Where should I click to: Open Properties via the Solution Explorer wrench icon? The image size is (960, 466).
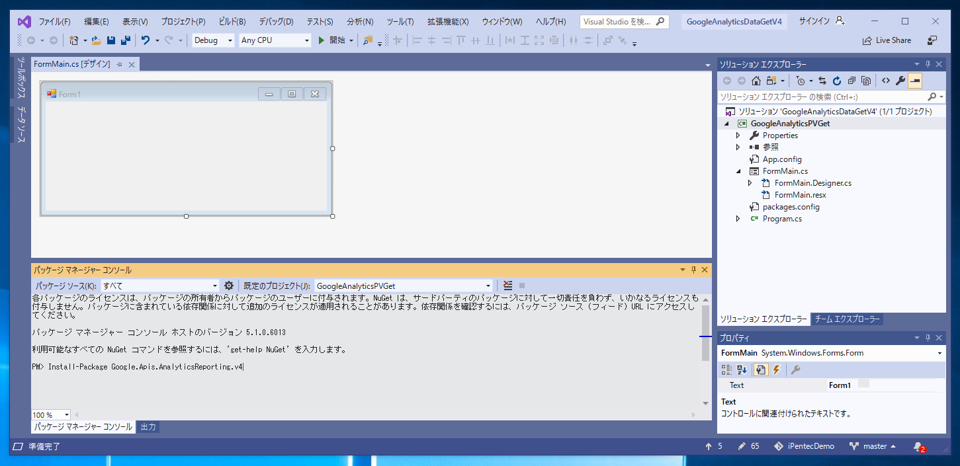(900, 81)
